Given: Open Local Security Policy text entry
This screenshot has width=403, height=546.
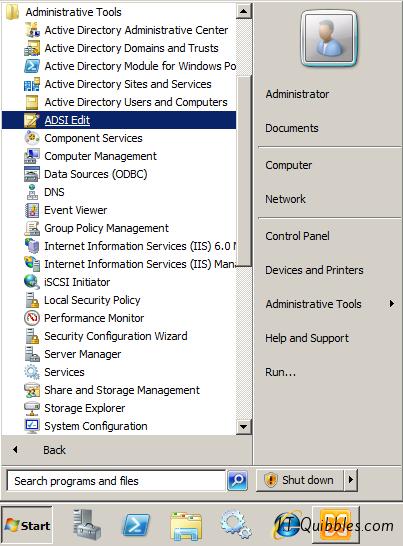Looking at the screenshot, I should (x=92, y=300).
